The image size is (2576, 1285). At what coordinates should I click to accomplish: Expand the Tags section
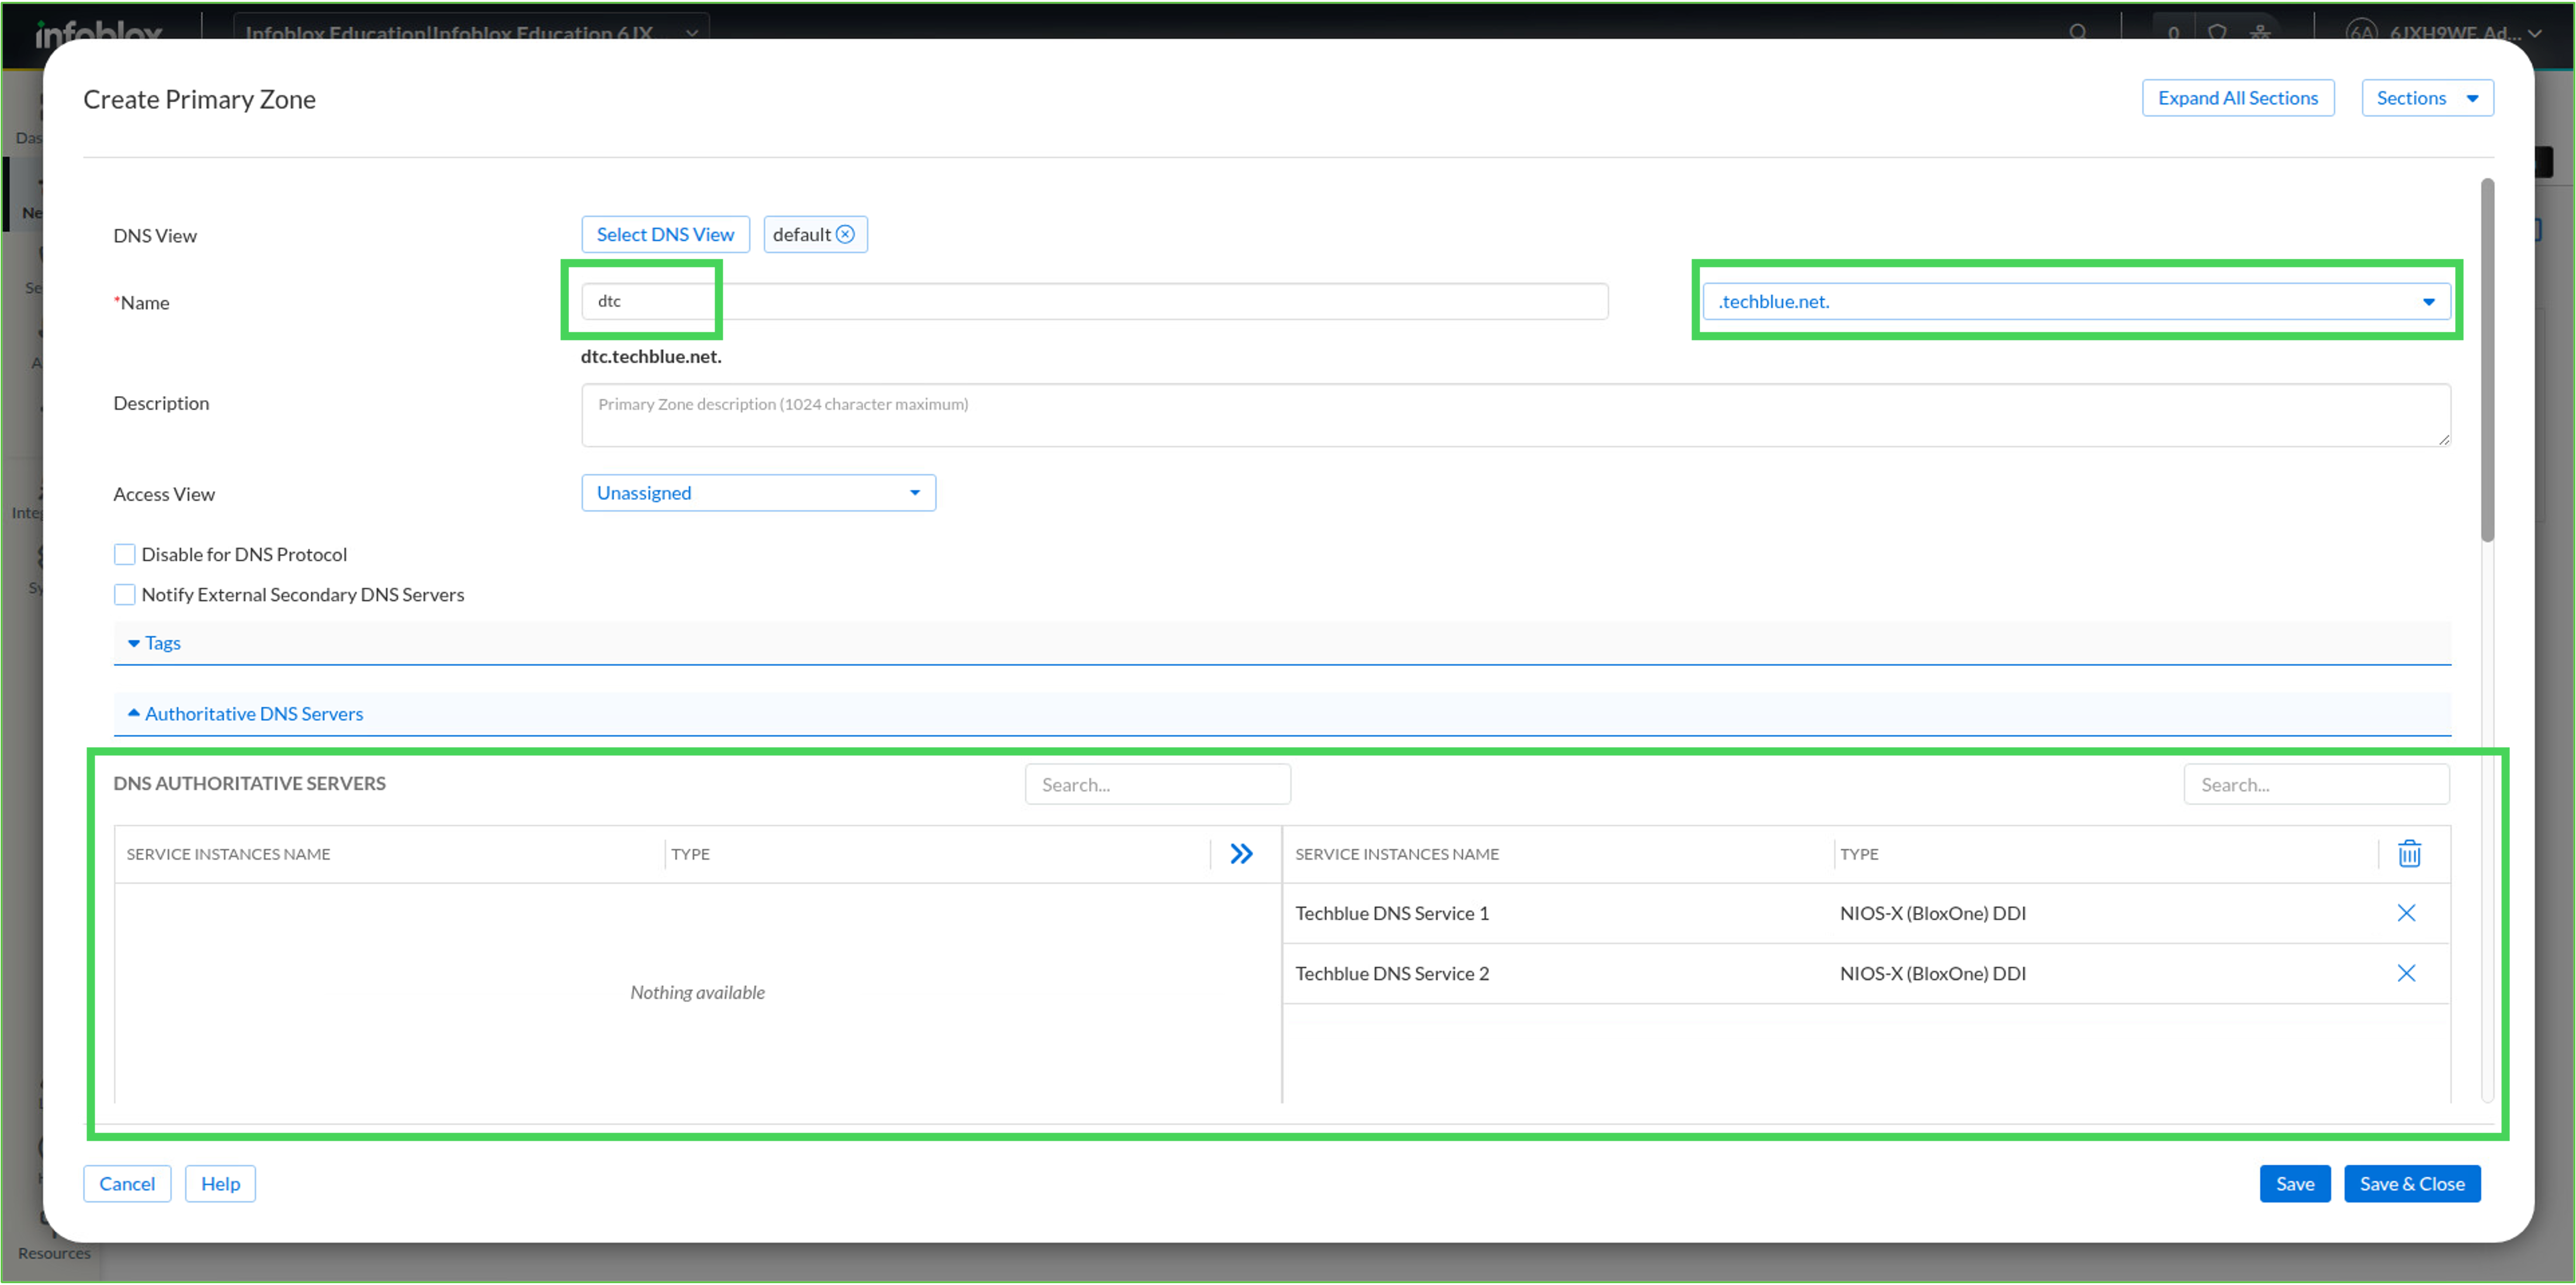[x=155, y=643]
